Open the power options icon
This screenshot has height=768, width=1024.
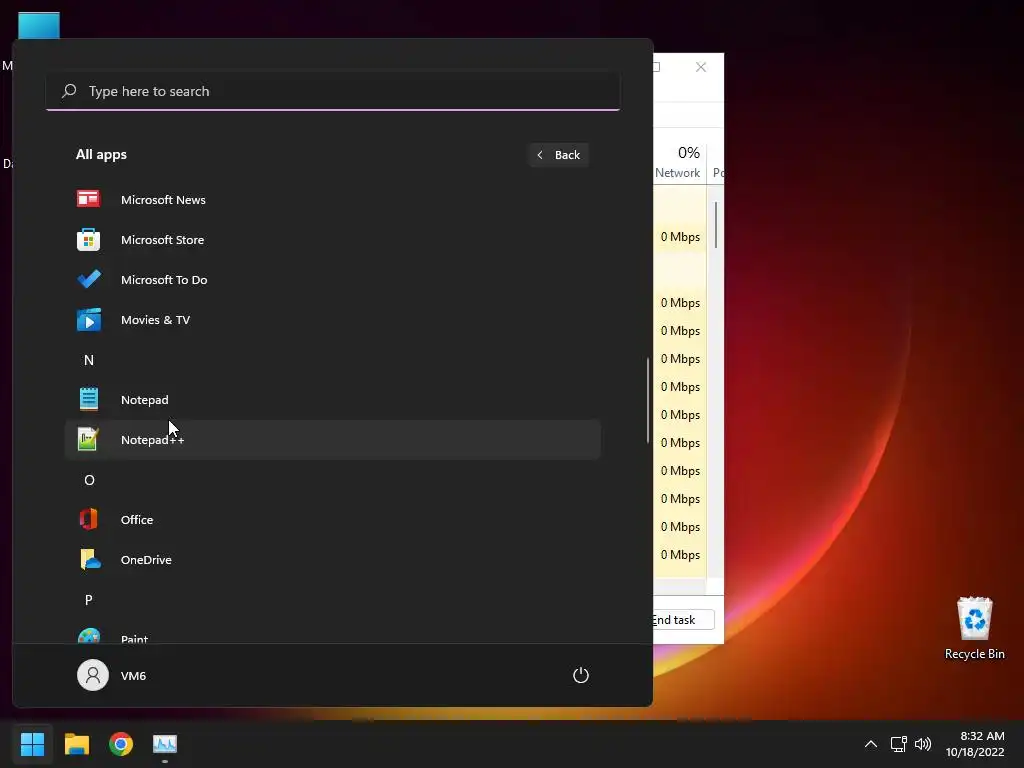point(581,675)
